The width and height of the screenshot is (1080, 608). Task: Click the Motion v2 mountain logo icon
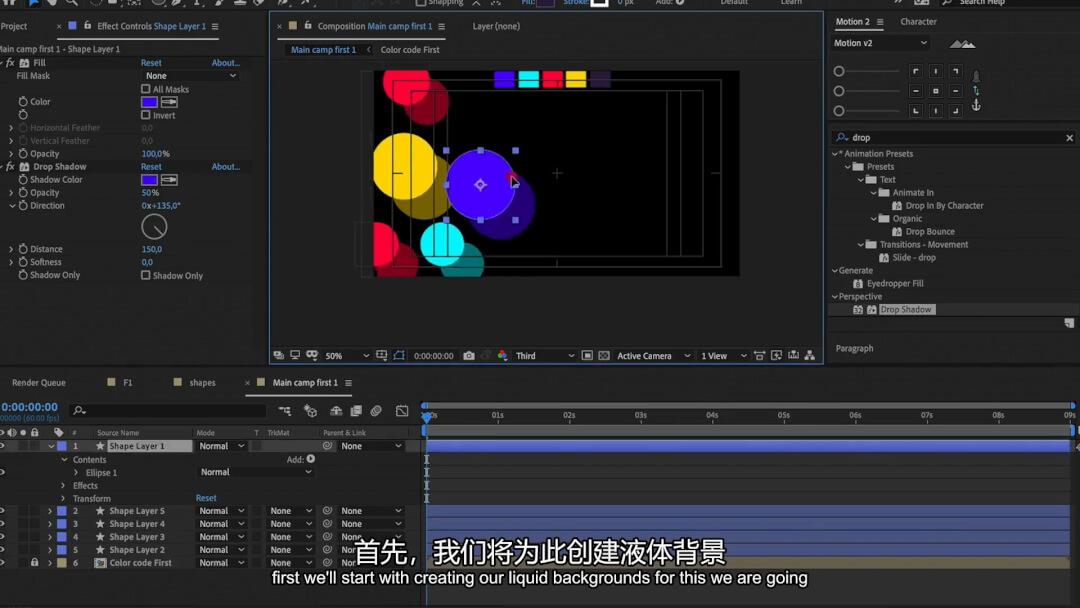962,44
